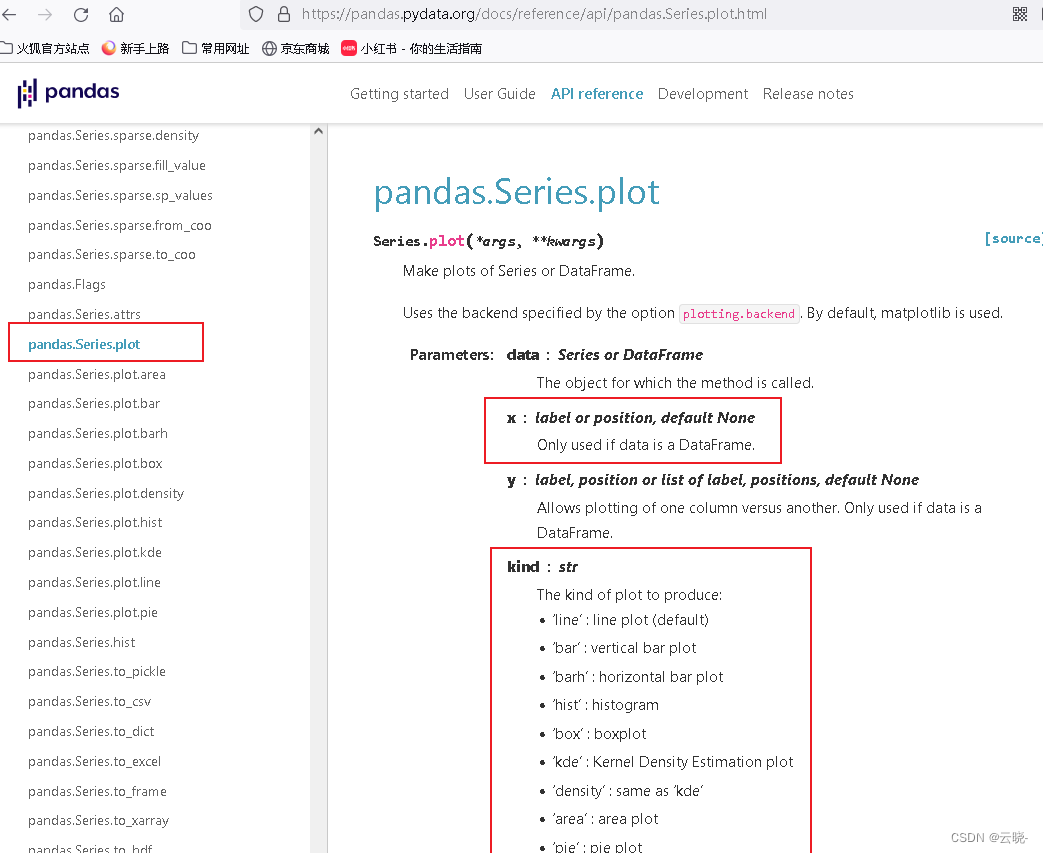Open pandas.Series.hist in sidebar
Image resolution: width=1043 pixels, height=853 pixels.
tap(82, 643)
